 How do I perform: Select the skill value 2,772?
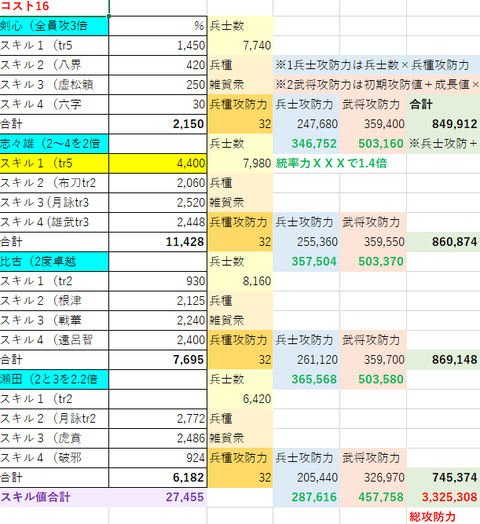pyautogui.click(x=158, y=419)
